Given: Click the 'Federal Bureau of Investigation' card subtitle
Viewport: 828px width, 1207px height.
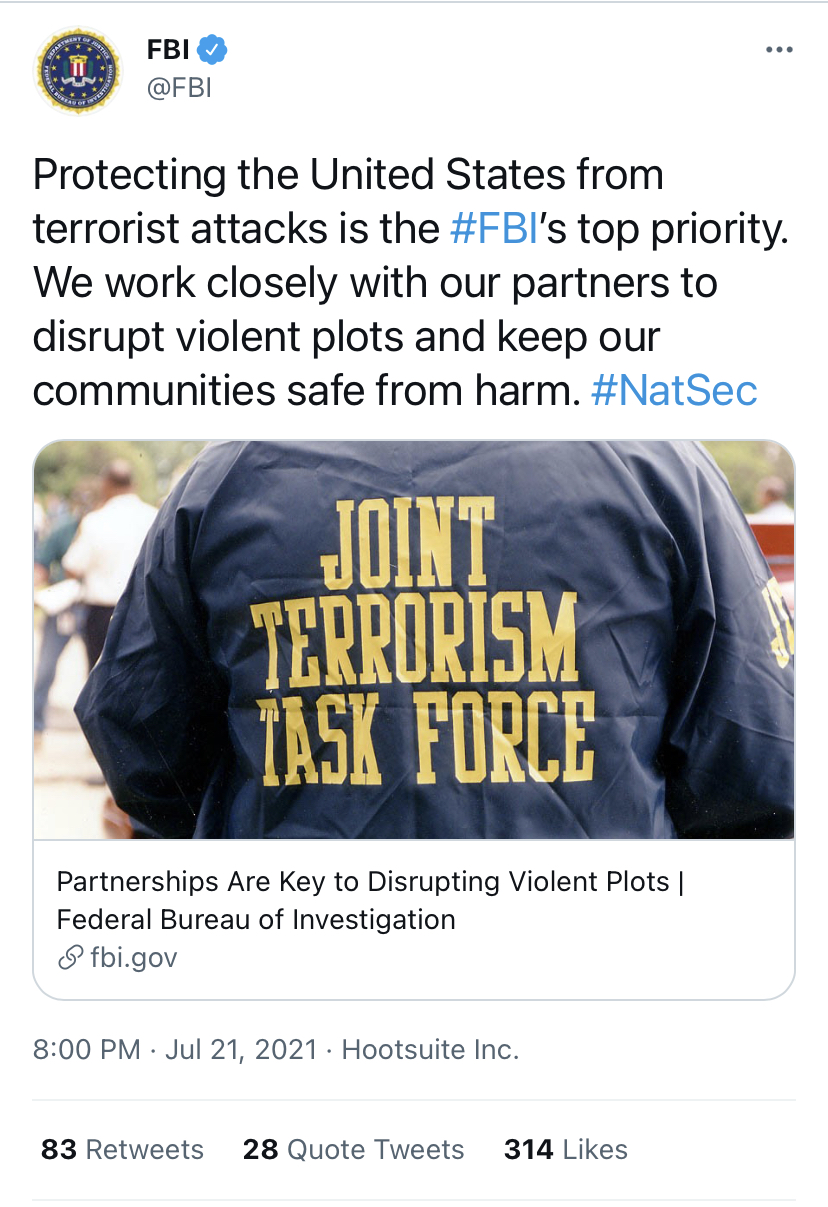Looking at the screenshot, I should [x=256, y=919].
